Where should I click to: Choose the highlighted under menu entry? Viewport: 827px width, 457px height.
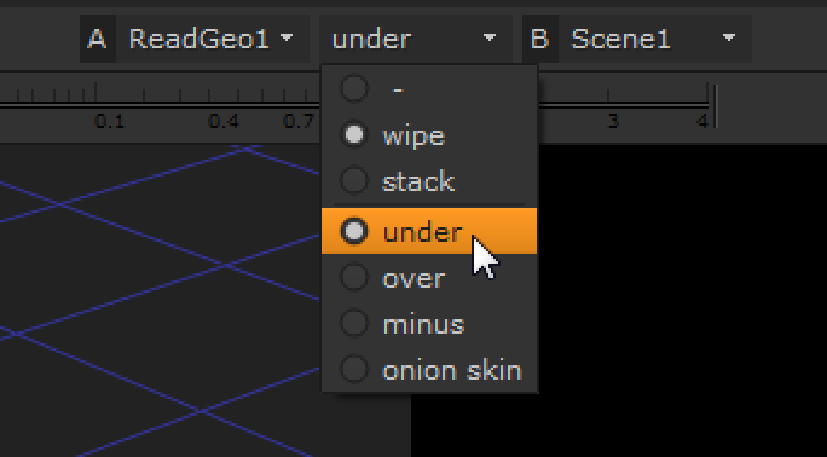pyautogui.click(x=422, y=232)
